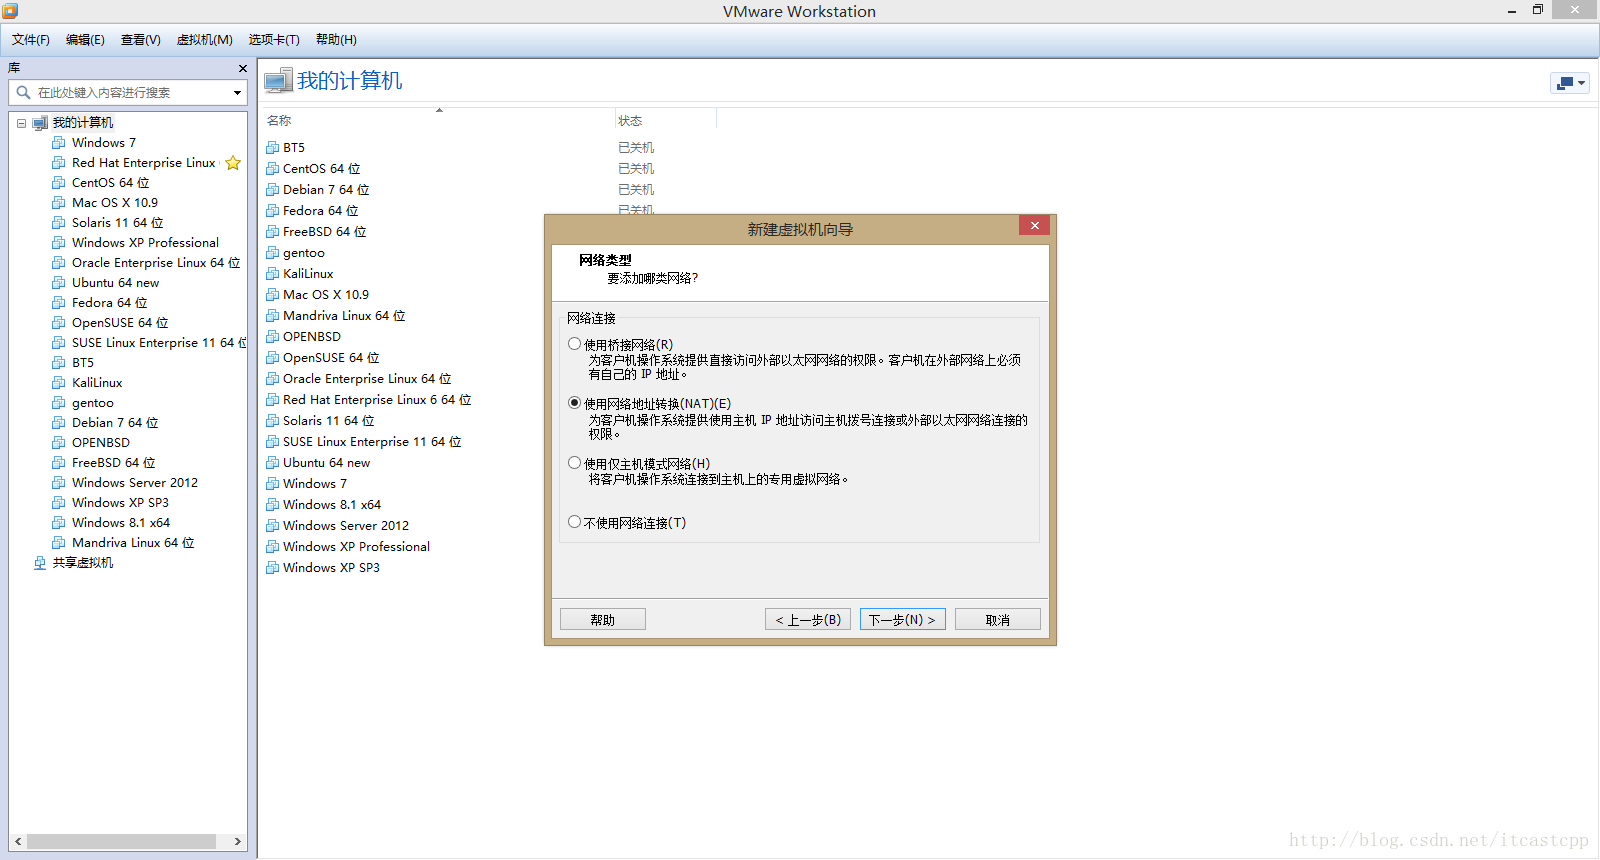Select Mandriva Linux 64 位 in main list

[344, 316]
